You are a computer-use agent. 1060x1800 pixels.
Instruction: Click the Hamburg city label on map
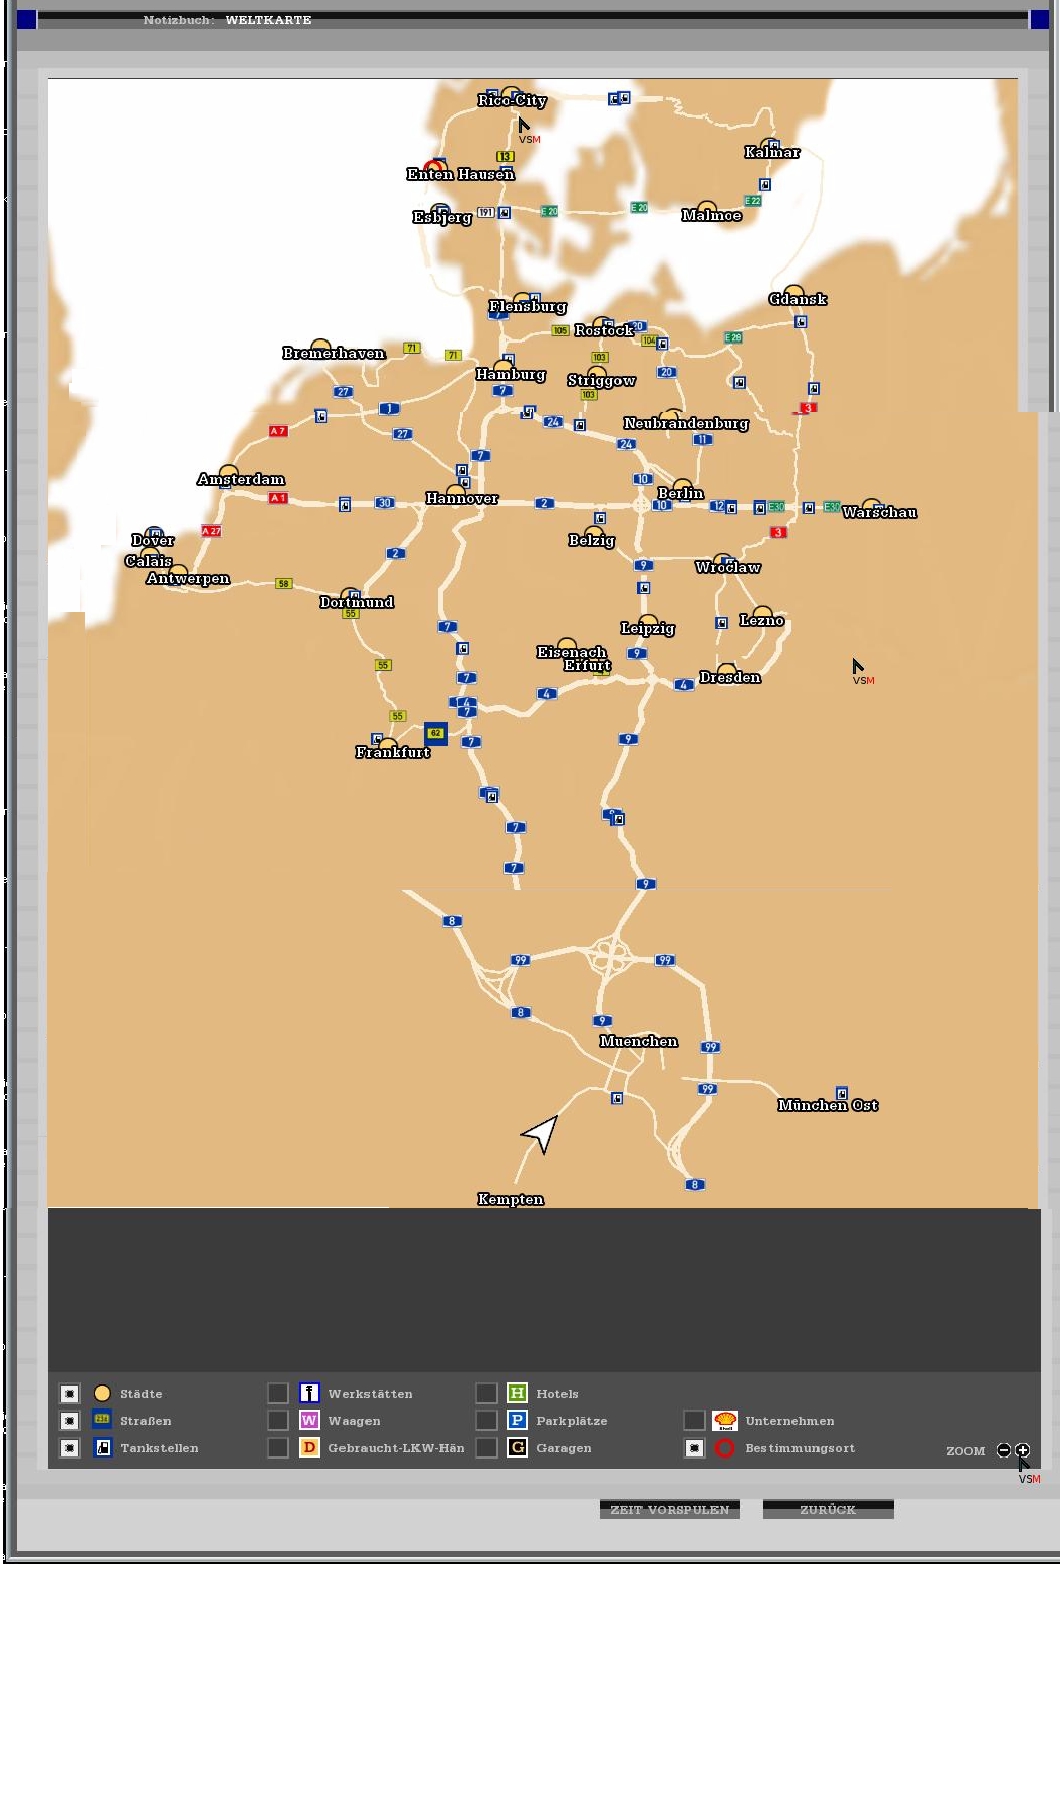(x=510, y=375)
